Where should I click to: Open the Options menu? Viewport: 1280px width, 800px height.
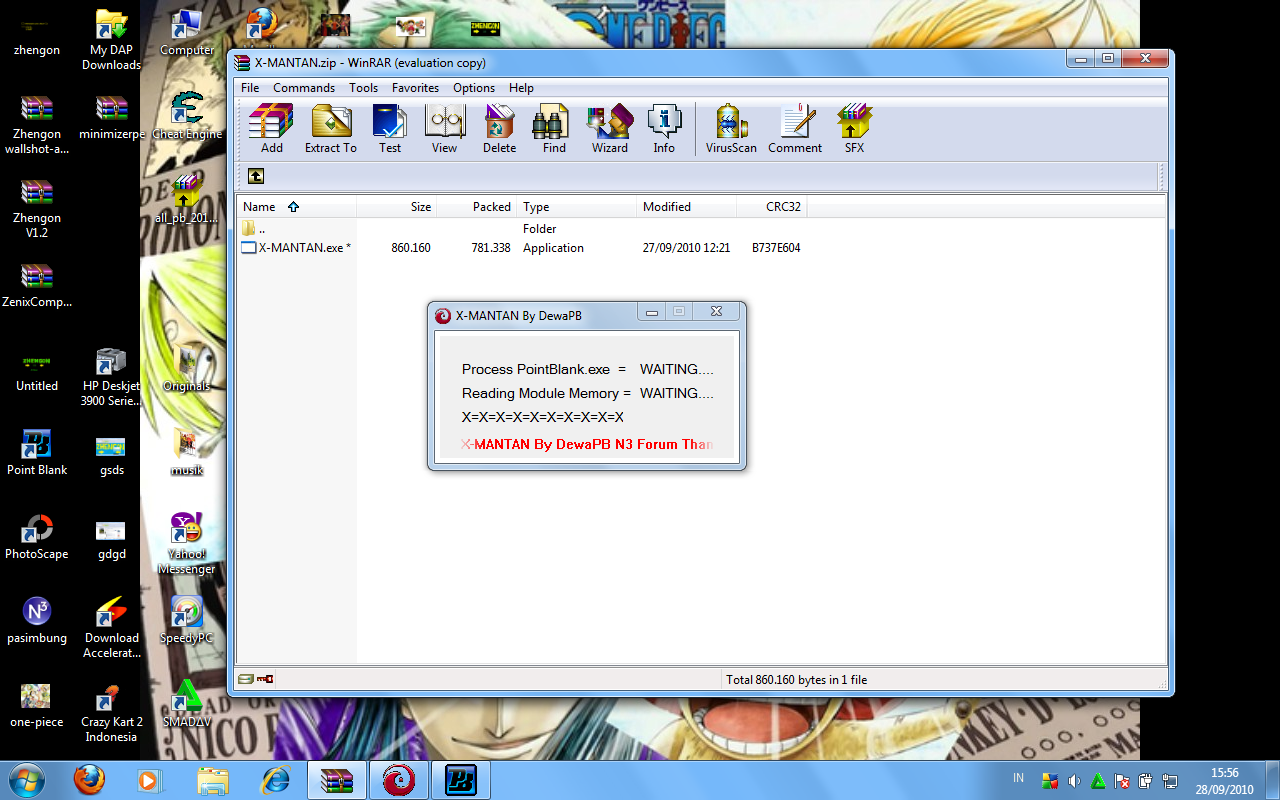coord(473,87)
